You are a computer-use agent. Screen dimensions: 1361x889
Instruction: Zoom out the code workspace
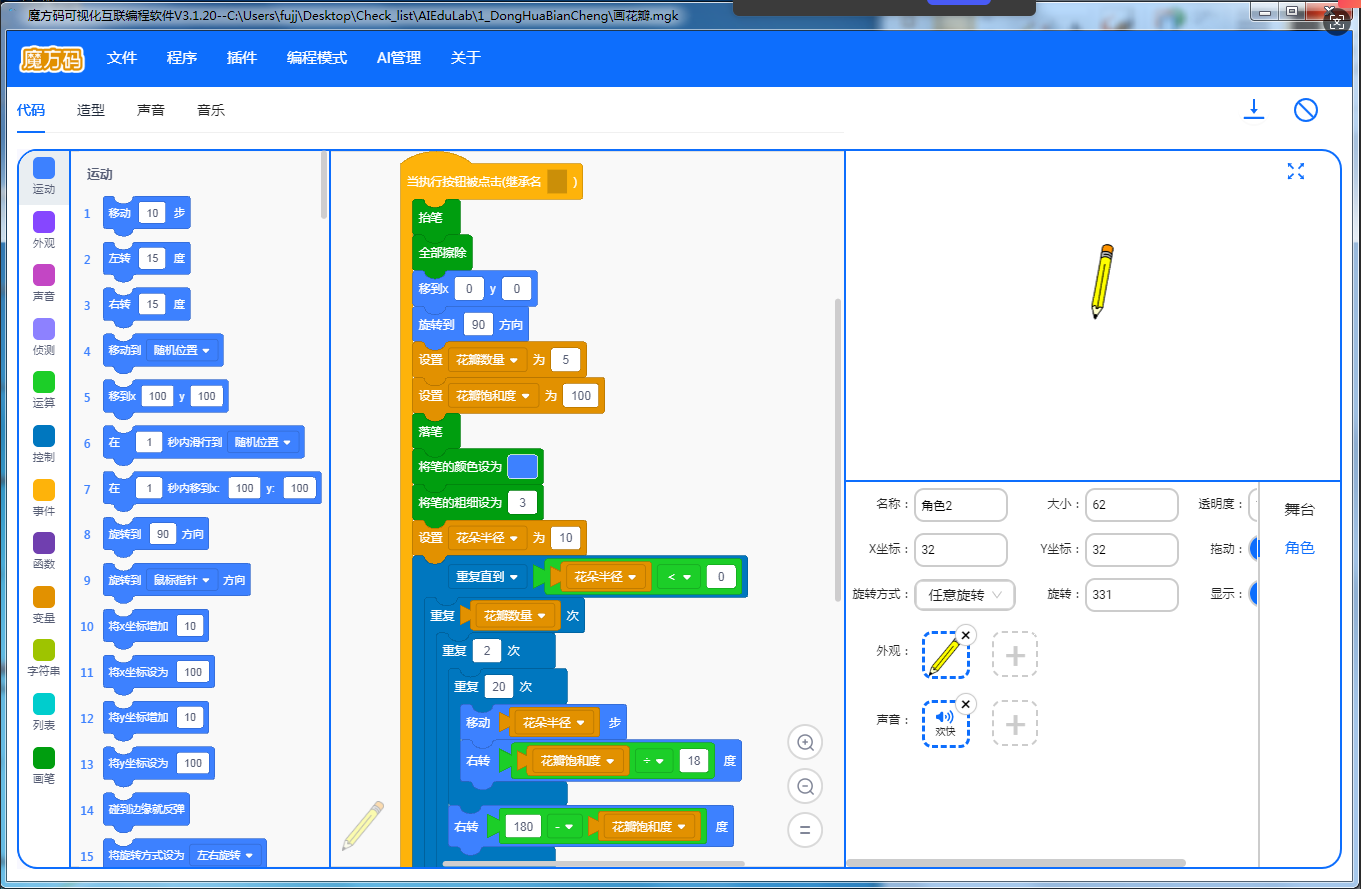[x=805, y=786]
